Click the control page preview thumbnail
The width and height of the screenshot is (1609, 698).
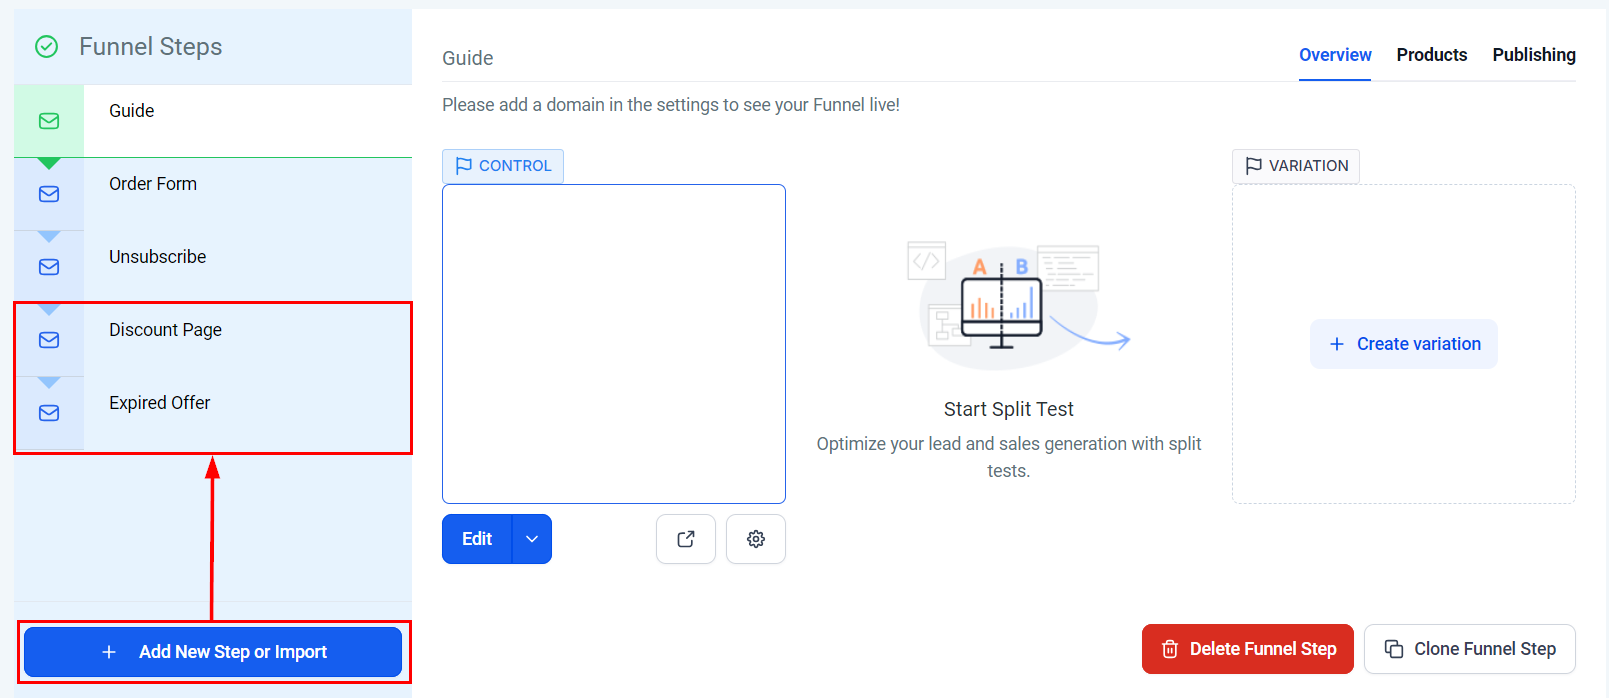click(x=614, y=344)
